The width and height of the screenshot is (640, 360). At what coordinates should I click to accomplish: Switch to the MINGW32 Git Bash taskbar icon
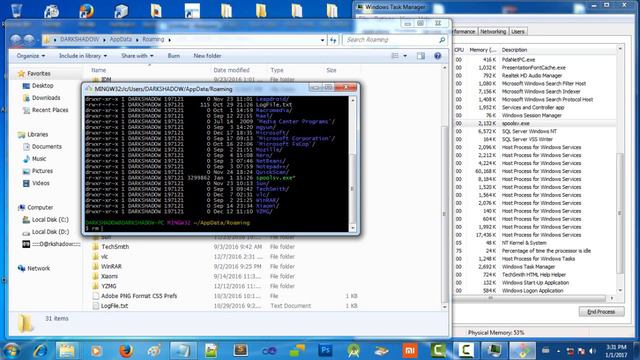(x=522, y=351)
